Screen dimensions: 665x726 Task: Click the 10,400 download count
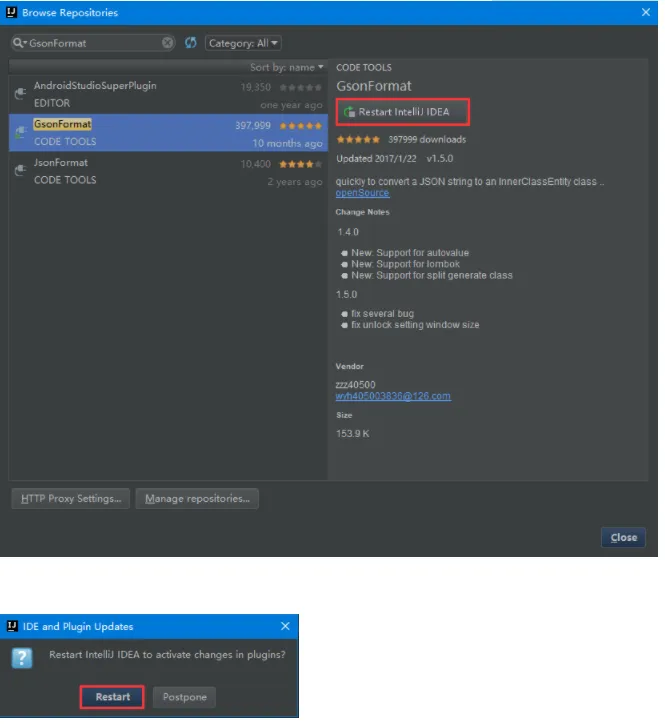[x=256, y=164]
